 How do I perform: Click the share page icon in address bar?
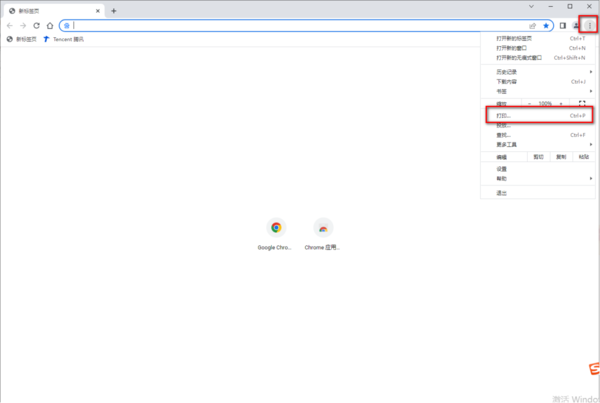point(532,26)
